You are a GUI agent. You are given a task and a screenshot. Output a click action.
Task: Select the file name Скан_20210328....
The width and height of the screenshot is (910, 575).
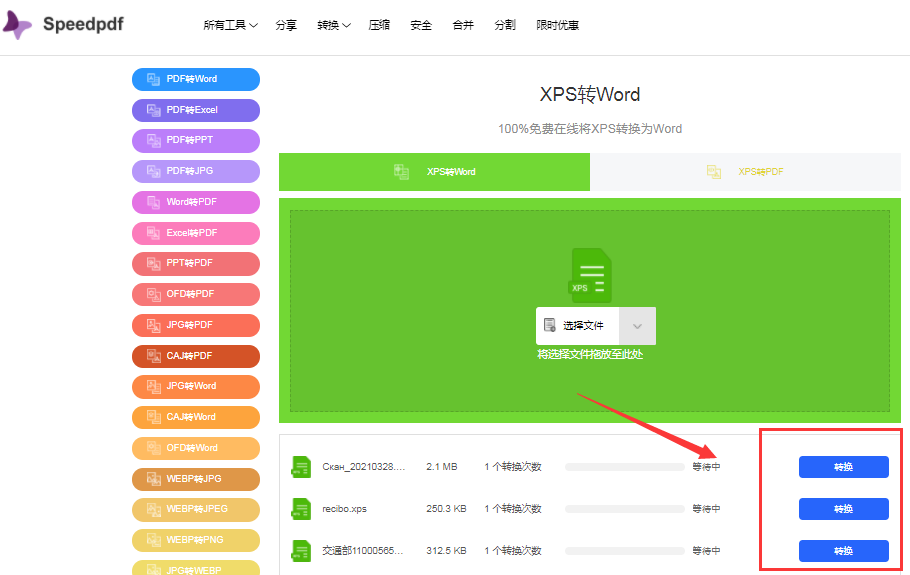point(364,466)
